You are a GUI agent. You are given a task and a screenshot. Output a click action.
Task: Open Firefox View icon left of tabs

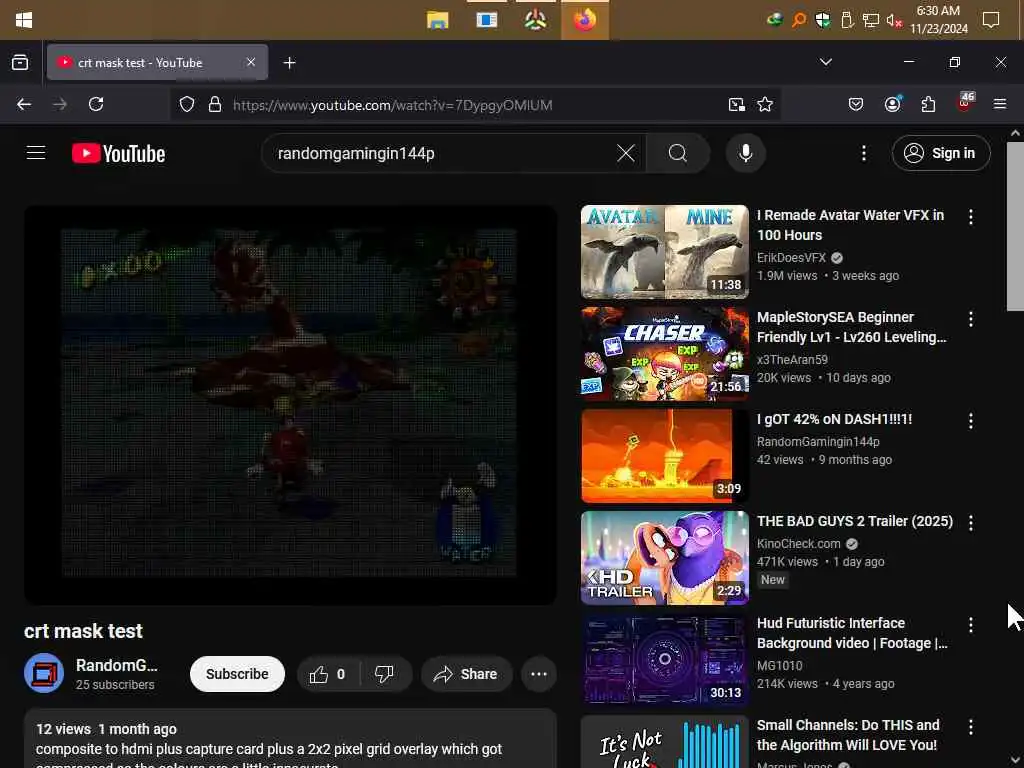pyautogui.click(x=20, y=63)
